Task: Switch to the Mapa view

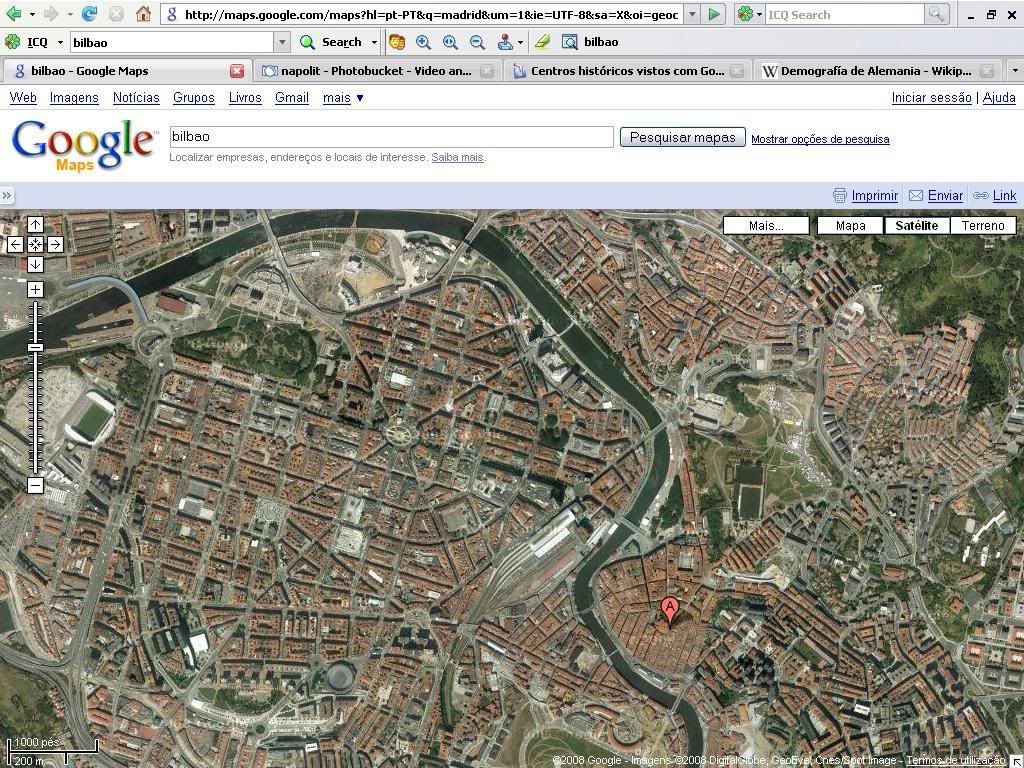Action: (850, 225)
